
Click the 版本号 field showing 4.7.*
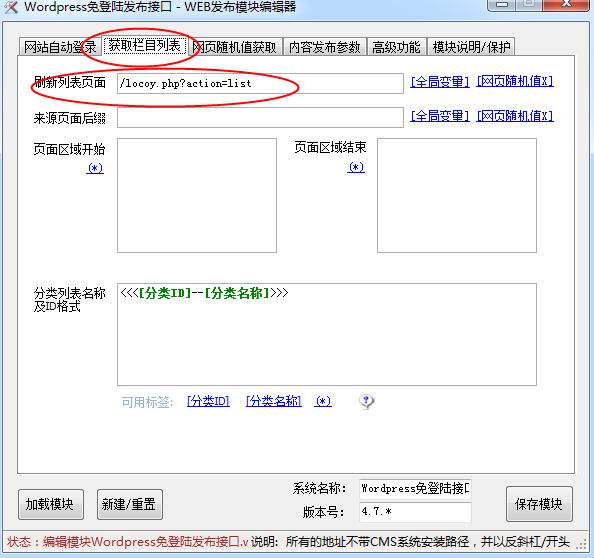click(x=415, y=512)
